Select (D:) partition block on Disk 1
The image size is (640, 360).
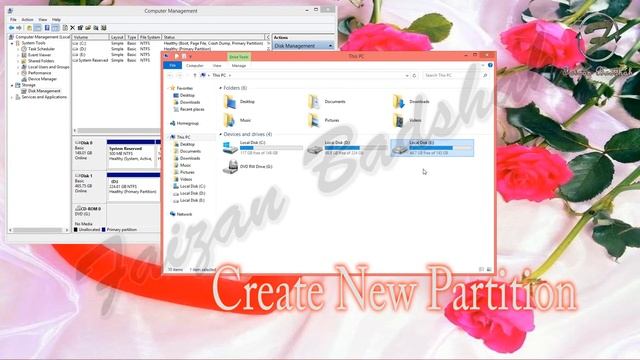[x=133, y=187]
